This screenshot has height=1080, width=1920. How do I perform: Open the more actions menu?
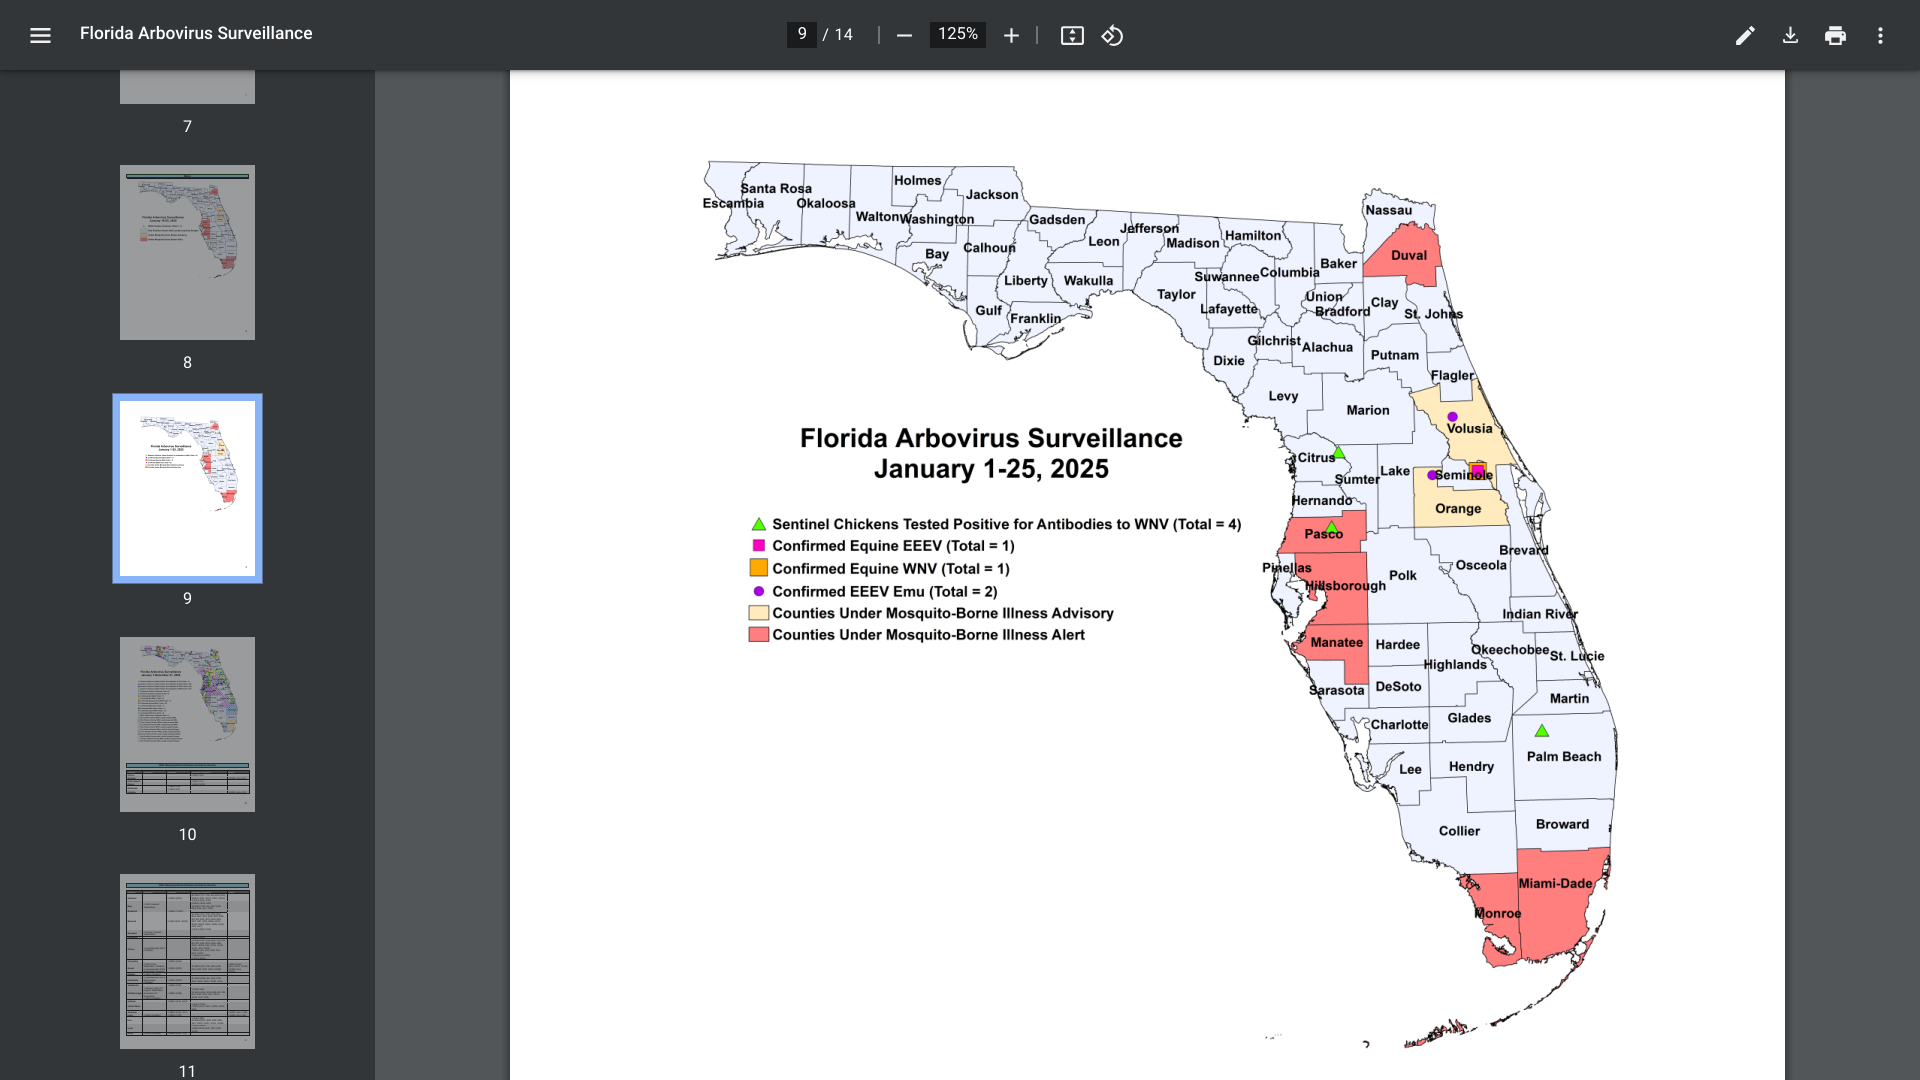click(x=1880, y=36)
